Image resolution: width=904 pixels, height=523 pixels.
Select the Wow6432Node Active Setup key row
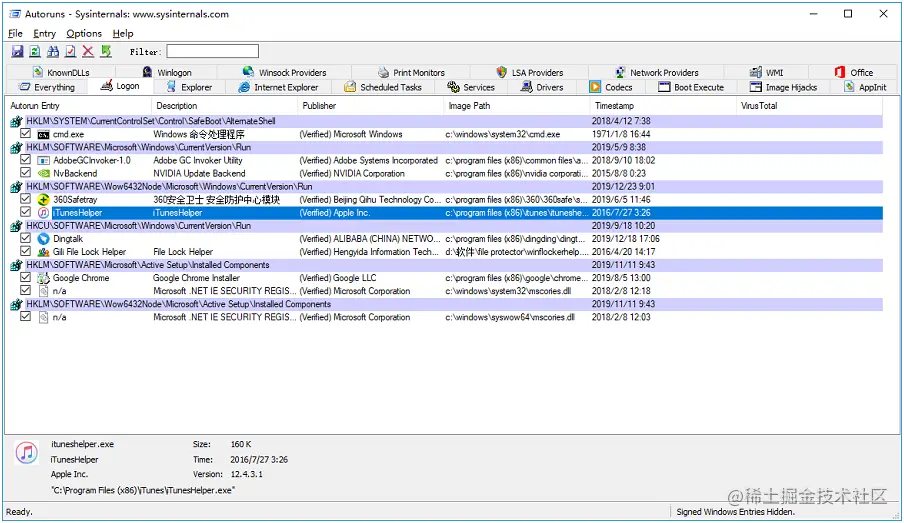pyautogui.click(x=446, y=304)
